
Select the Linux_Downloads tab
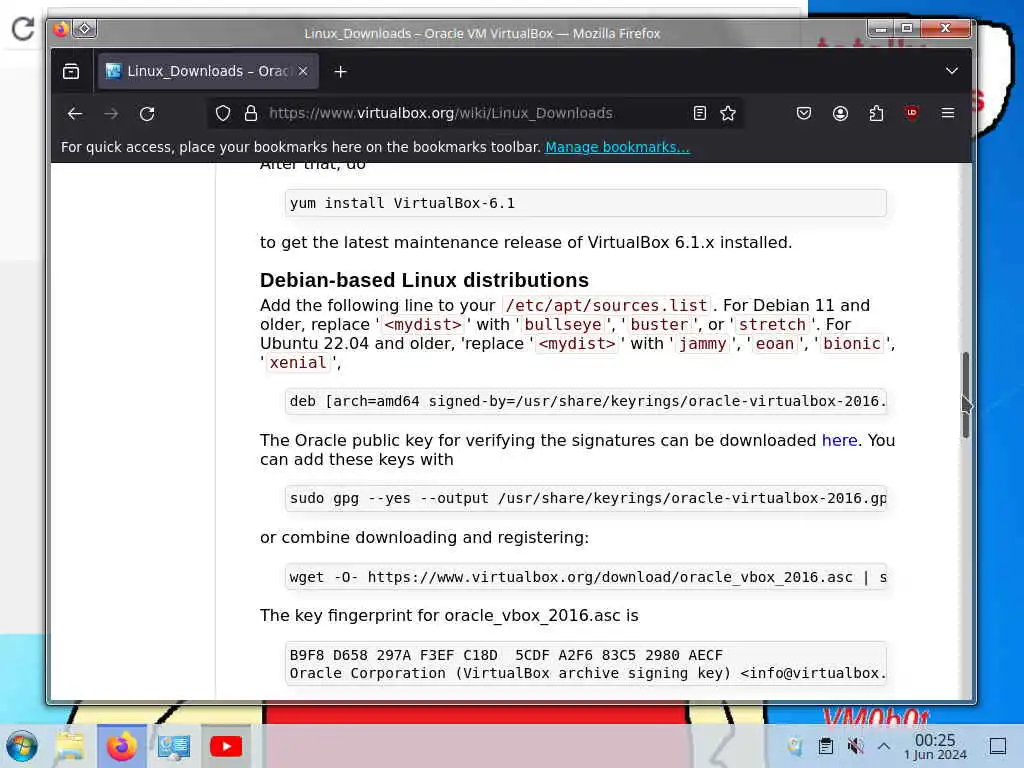(x=208, y=71)
